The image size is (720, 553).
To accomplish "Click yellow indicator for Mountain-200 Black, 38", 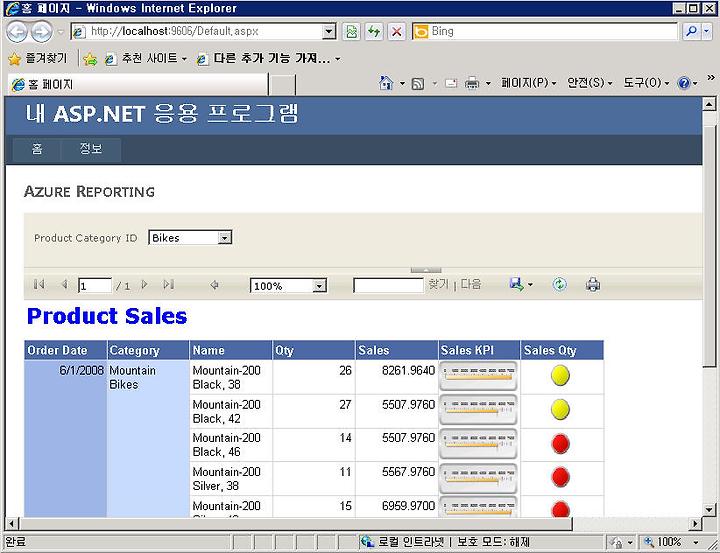I will pyautogui.click(x=560, y=375).
